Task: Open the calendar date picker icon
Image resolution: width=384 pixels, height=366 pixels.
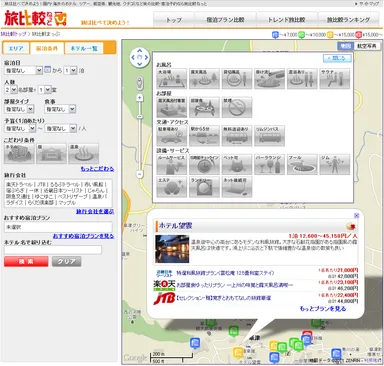Action: point(47,70)
